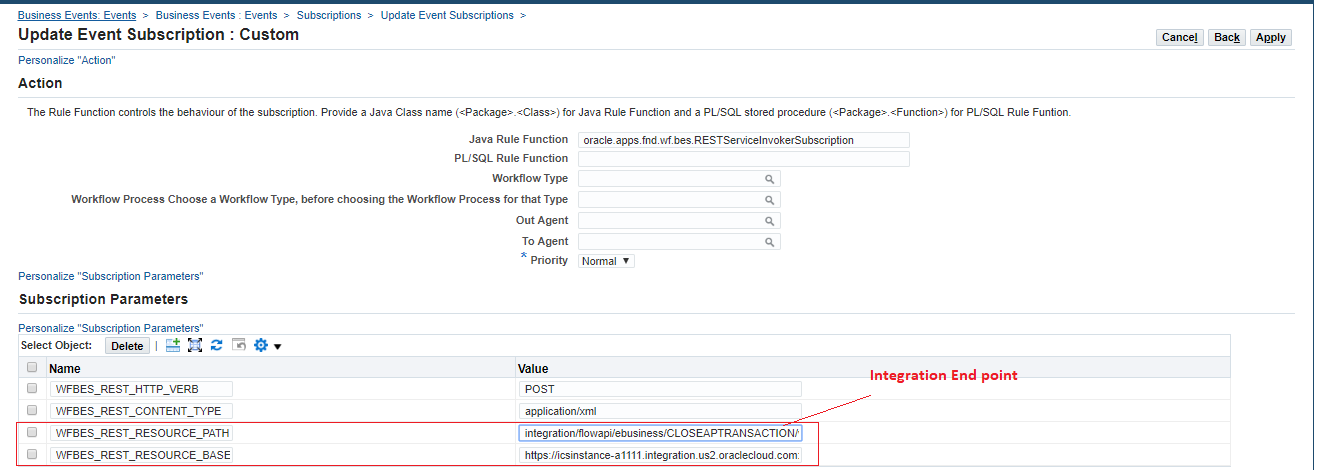Open Workflow Type search magnifier
Viewport: 1326px width, 470px height.
(x=770, y=179)
